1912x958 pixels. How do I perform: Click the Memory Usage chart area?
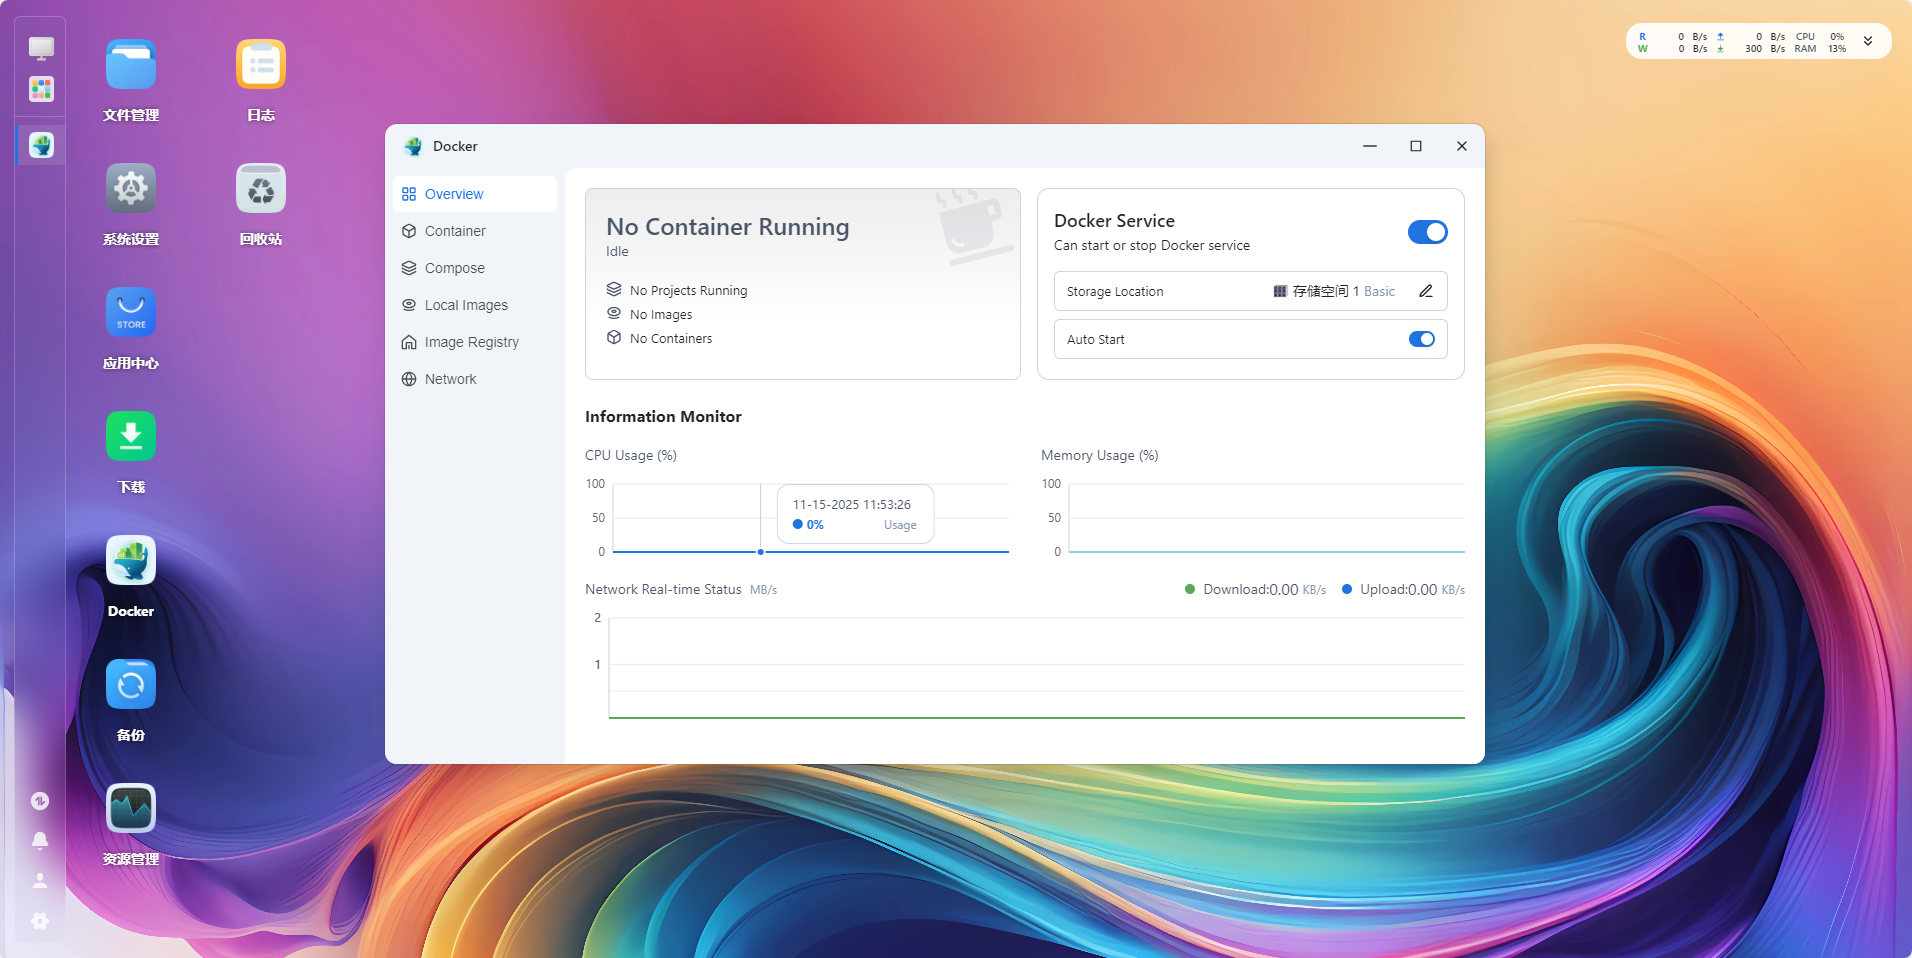click(1267, 518)
